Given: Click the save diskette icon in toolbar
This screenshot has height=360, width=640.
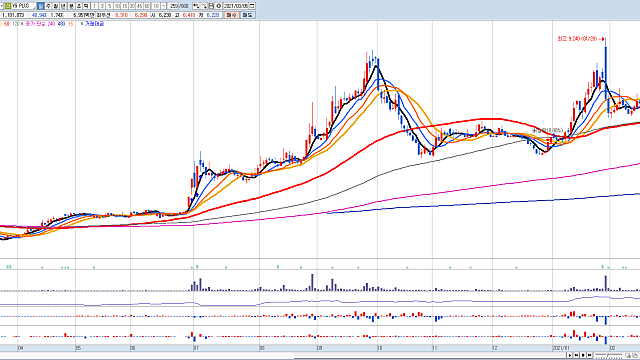Looking at the screenshot, I should point(211,6).
